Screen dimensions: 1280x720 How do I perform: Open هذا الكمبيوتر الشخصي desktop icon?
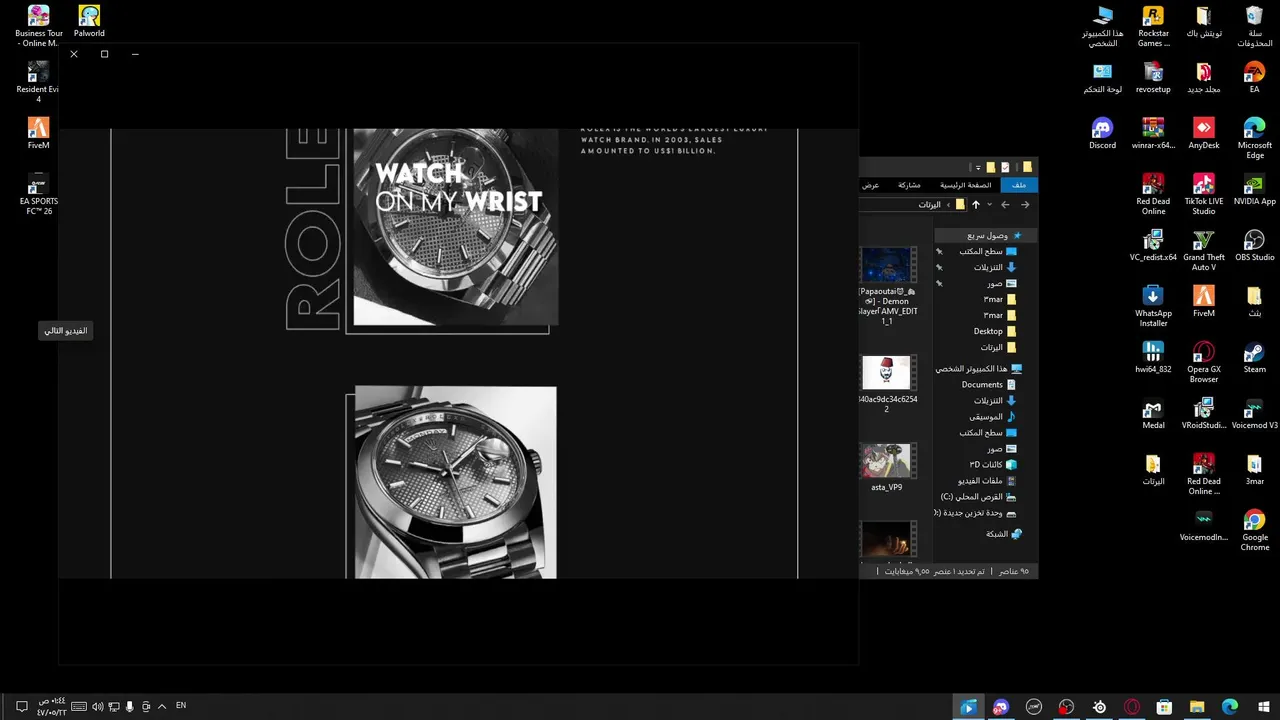(x=1102, y=25)
